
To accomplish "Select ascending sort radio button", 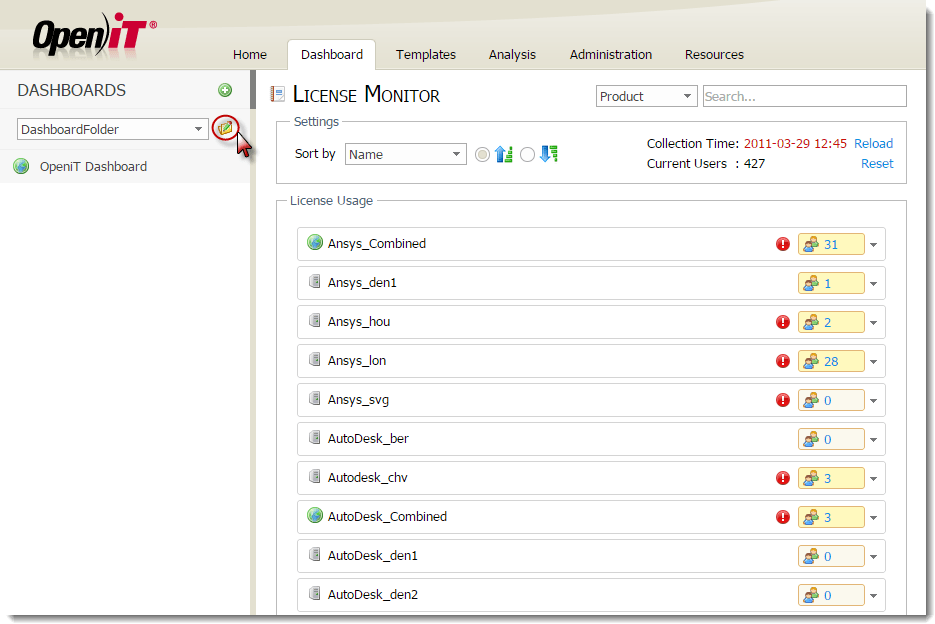I will pyautogui.click(x=482, y=155).
